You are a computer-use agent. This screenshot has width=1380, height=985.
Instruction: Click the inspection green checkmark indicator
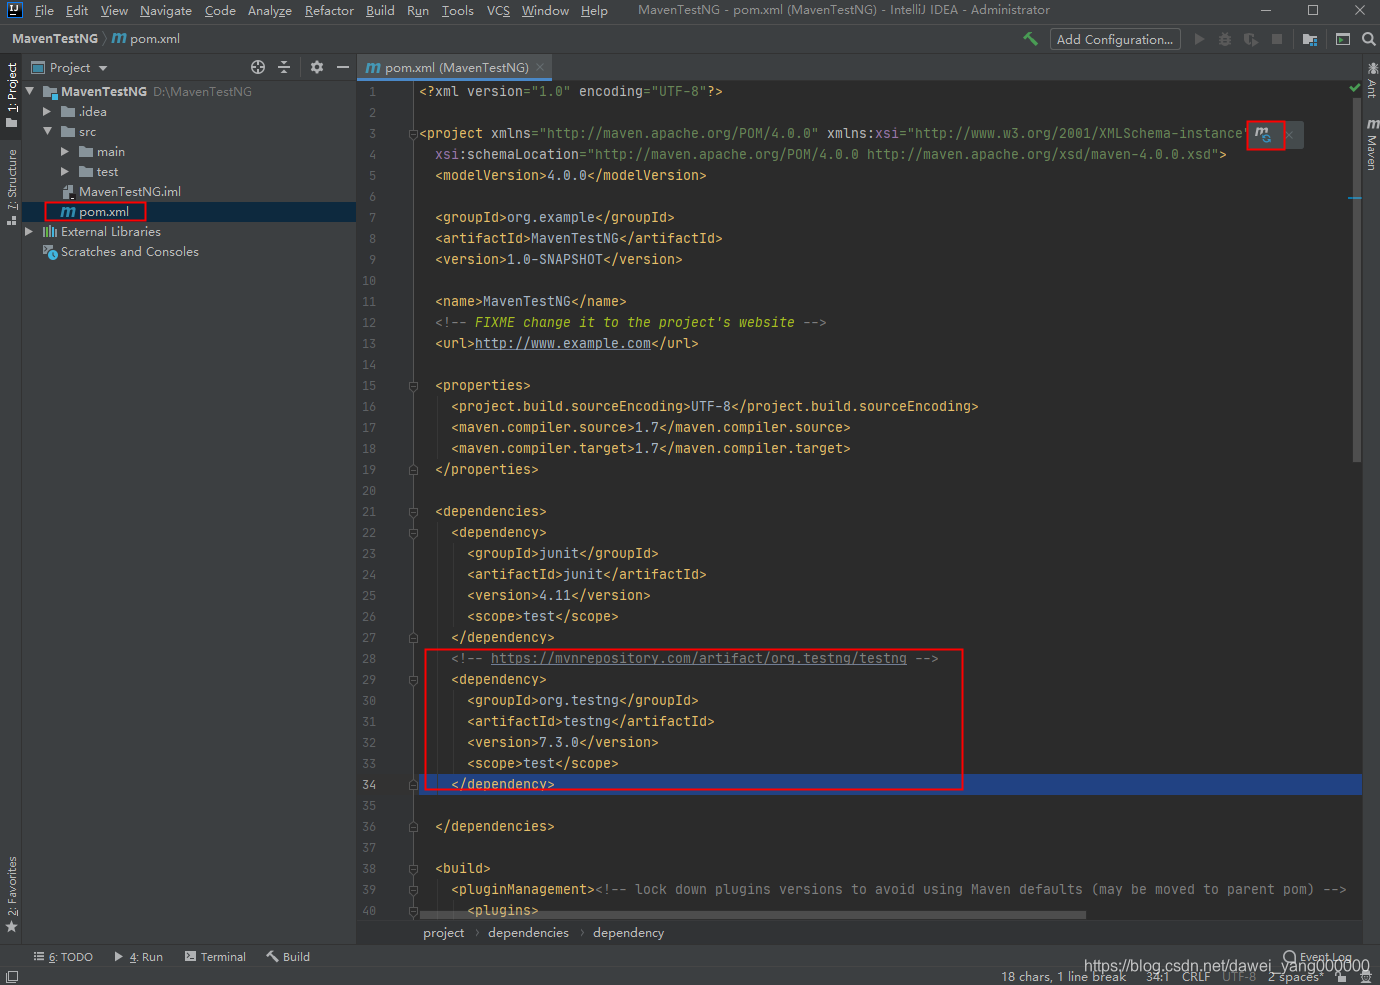[x=1355, y=89]
